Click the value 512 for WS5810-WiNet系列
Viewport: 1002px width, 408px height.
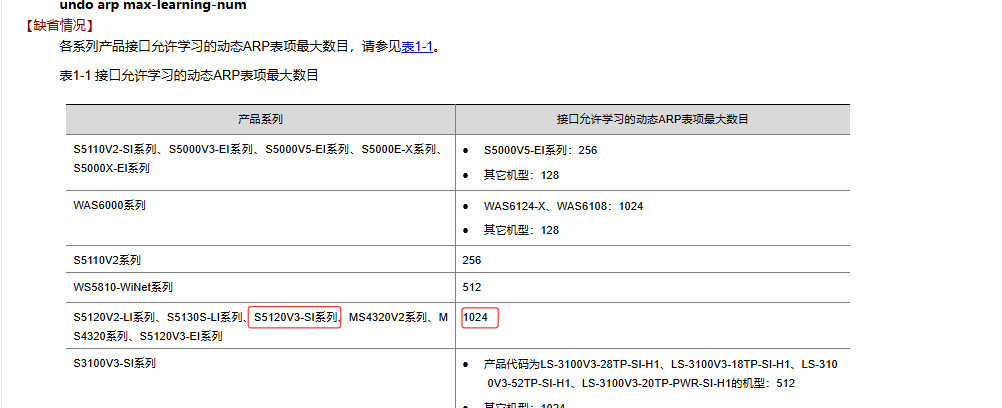tap(472, 288)
